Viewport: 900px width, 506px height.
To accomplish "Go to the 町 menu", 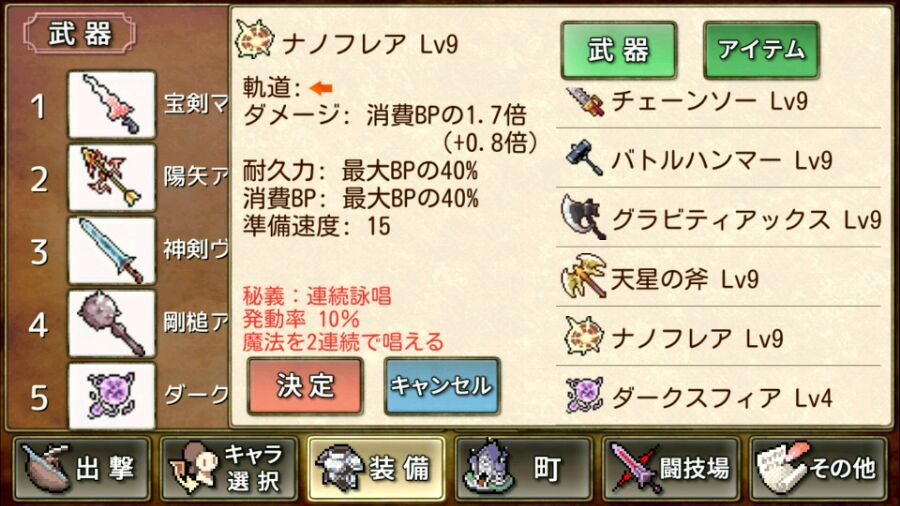I will [x=523, y=469].
